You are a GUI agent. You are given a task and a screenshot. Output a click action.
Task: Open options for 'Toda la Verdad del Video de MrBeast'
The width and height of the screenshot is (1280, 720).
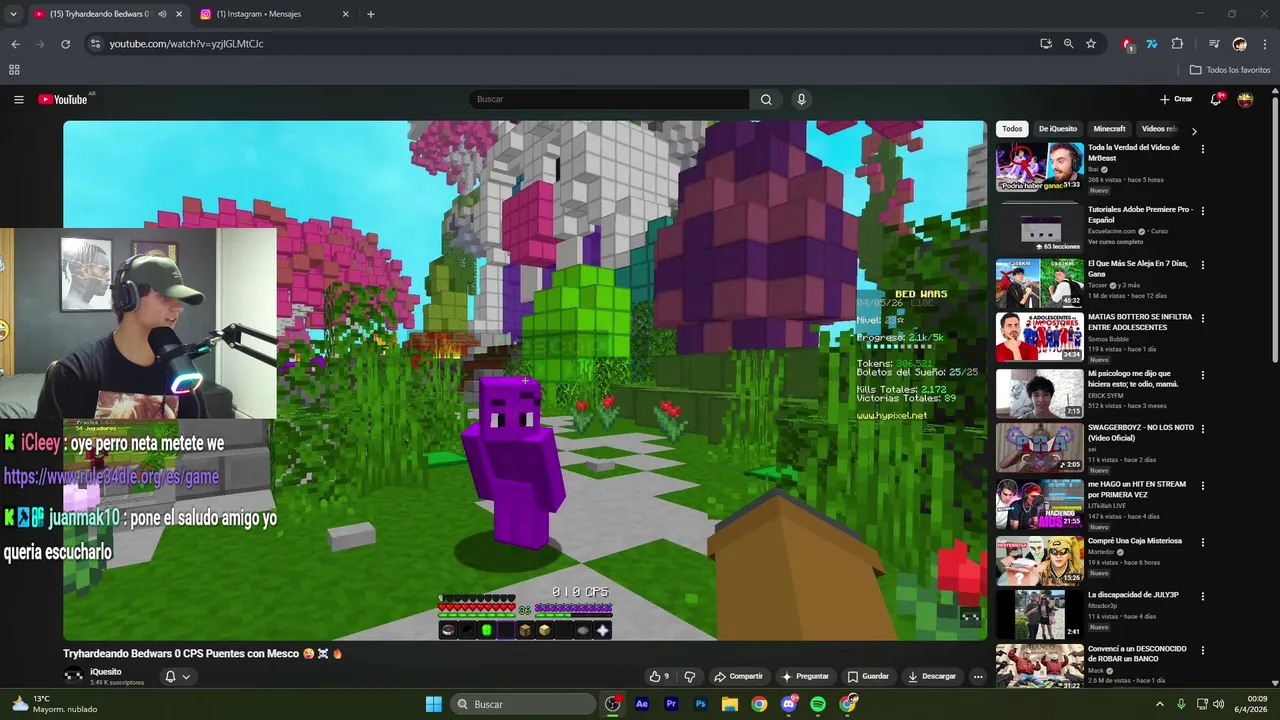(x=1203, y=149)
